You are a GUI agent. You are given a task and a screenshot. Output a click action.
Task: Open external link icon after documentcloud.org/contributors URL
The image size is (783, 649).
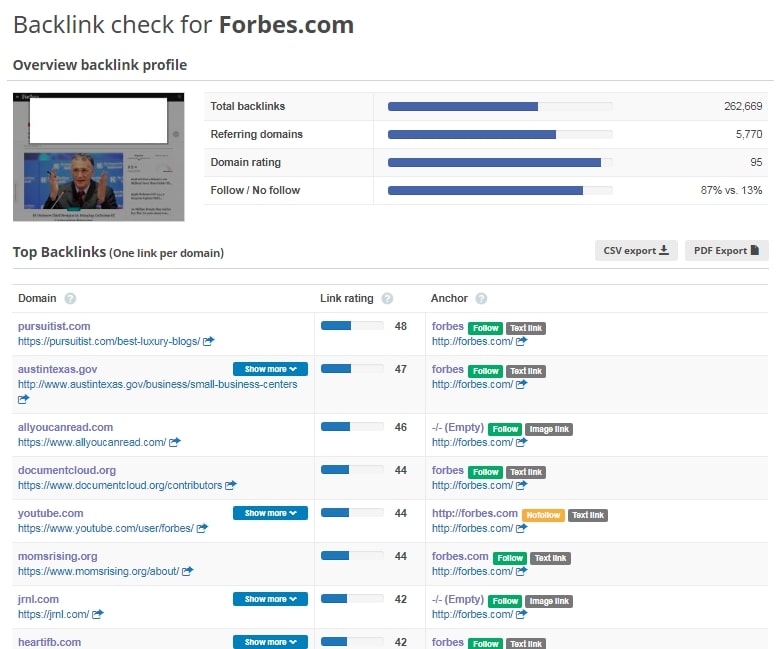231,485
